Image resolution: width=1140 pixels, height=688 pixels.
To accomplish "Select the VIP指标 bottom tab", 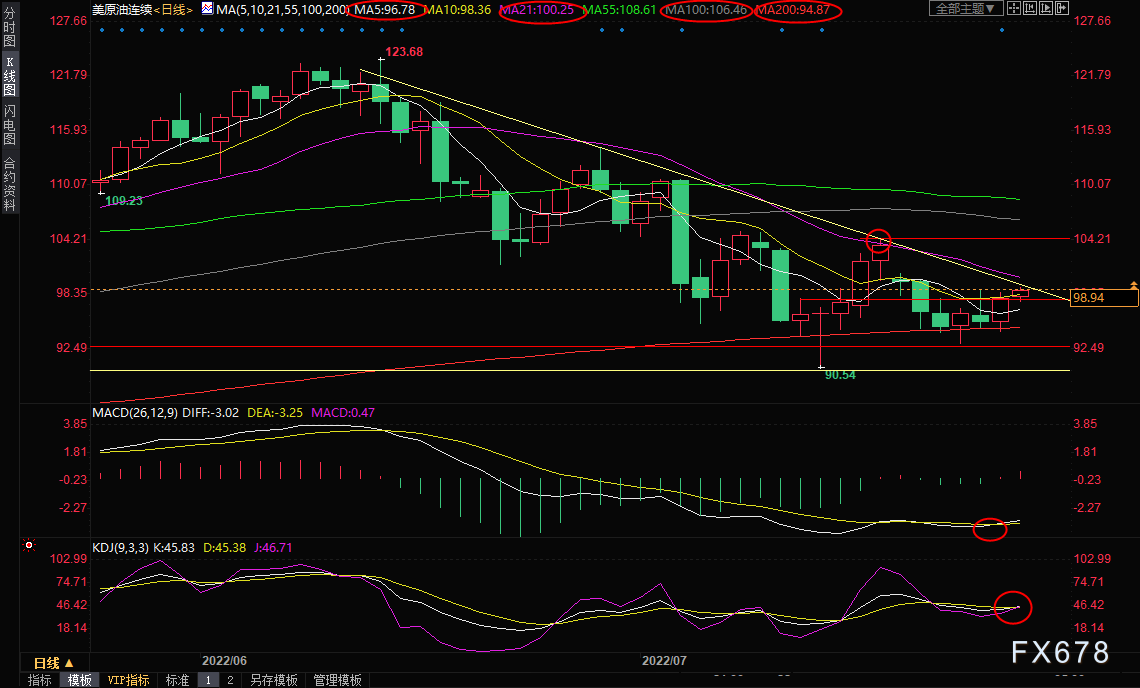I will (x=129, y=680).
